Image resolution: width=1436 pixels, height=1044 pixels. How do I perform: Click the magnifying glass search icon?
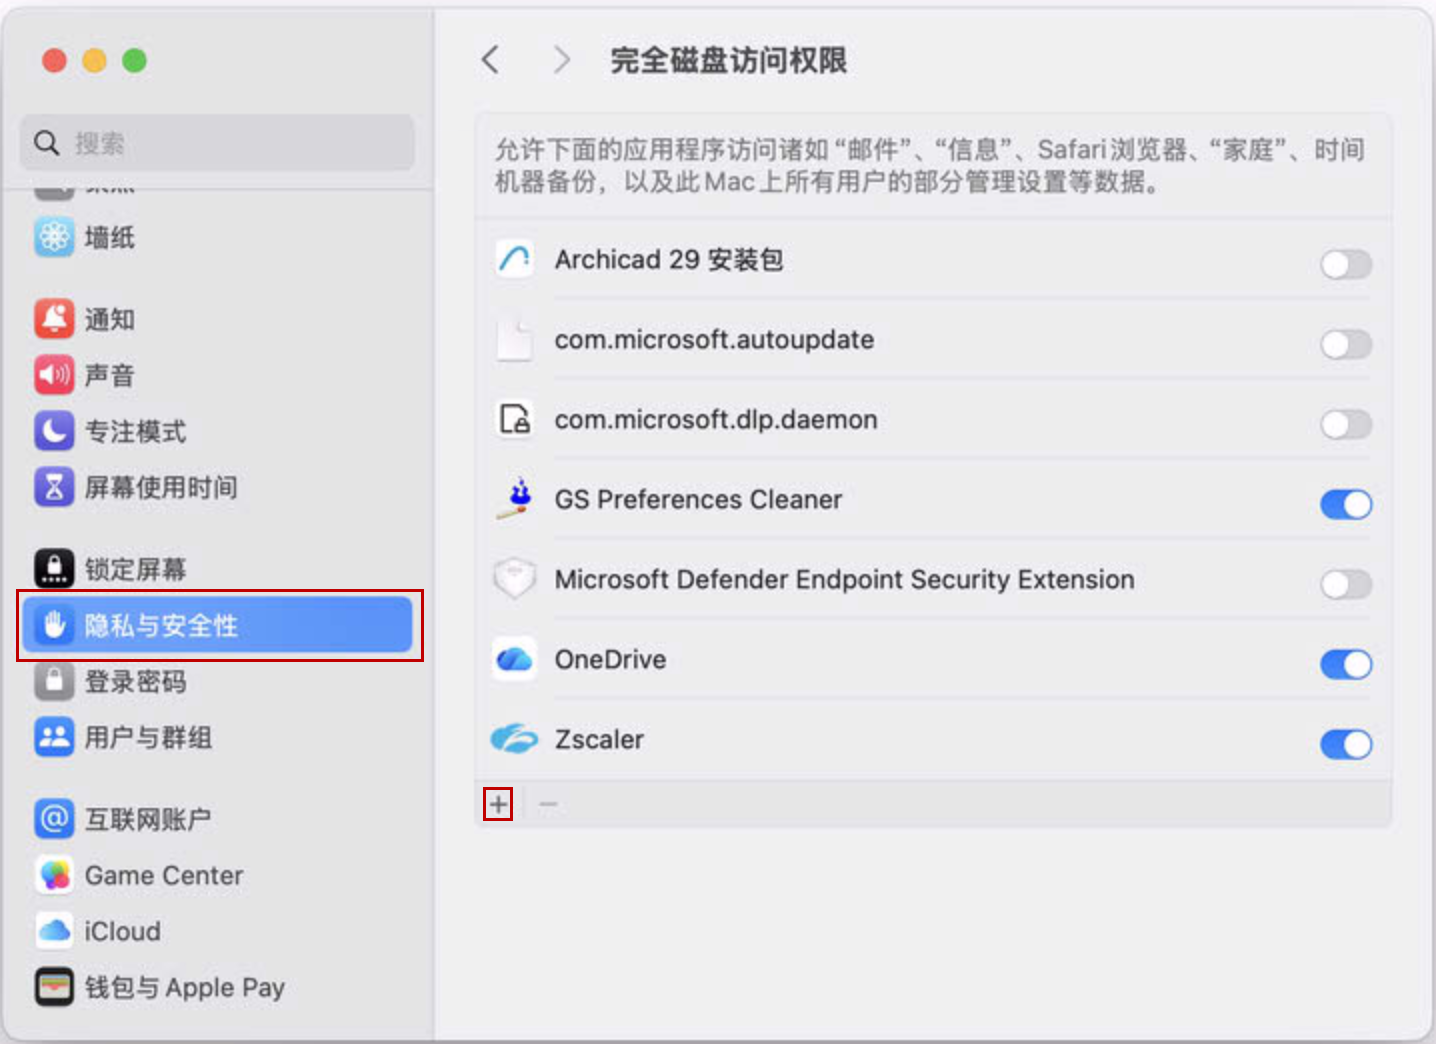(46, 143)
